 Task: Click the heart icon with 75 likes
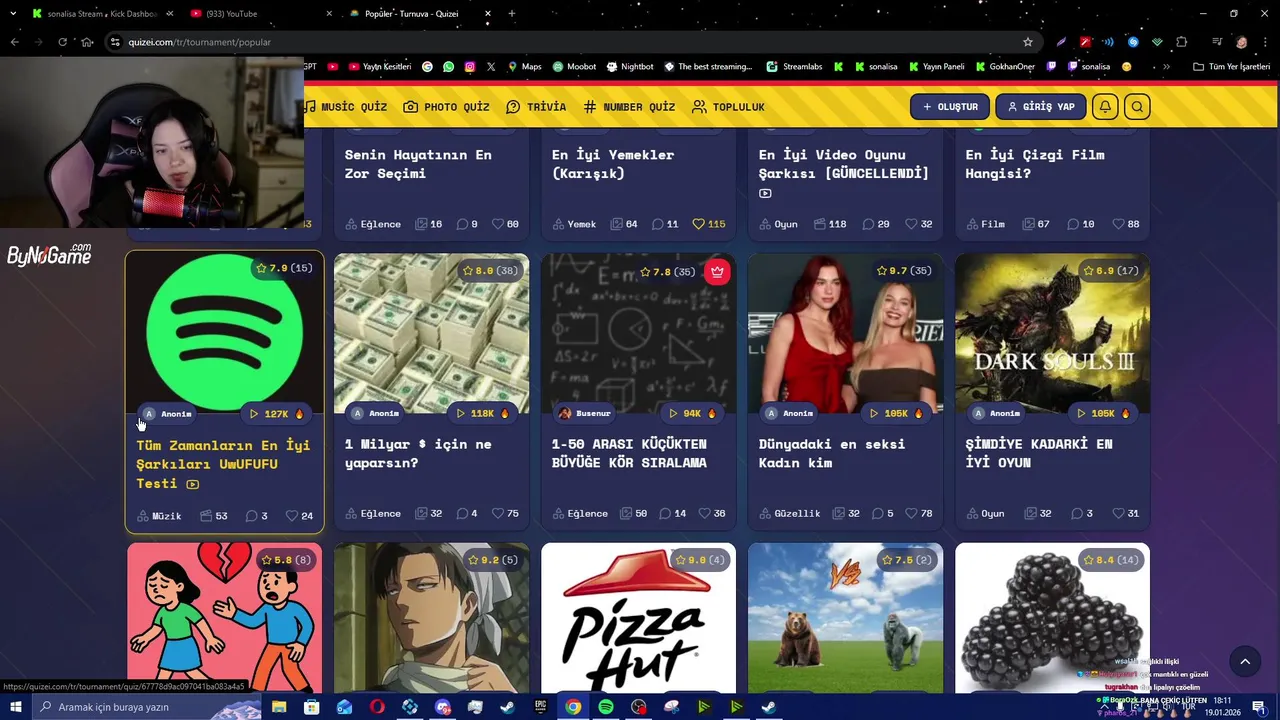pos(498,513)
